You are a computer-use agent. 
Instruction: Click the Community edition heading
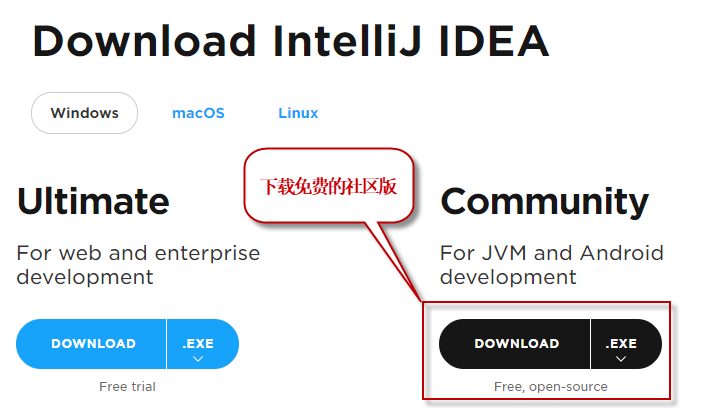point(545,203)
